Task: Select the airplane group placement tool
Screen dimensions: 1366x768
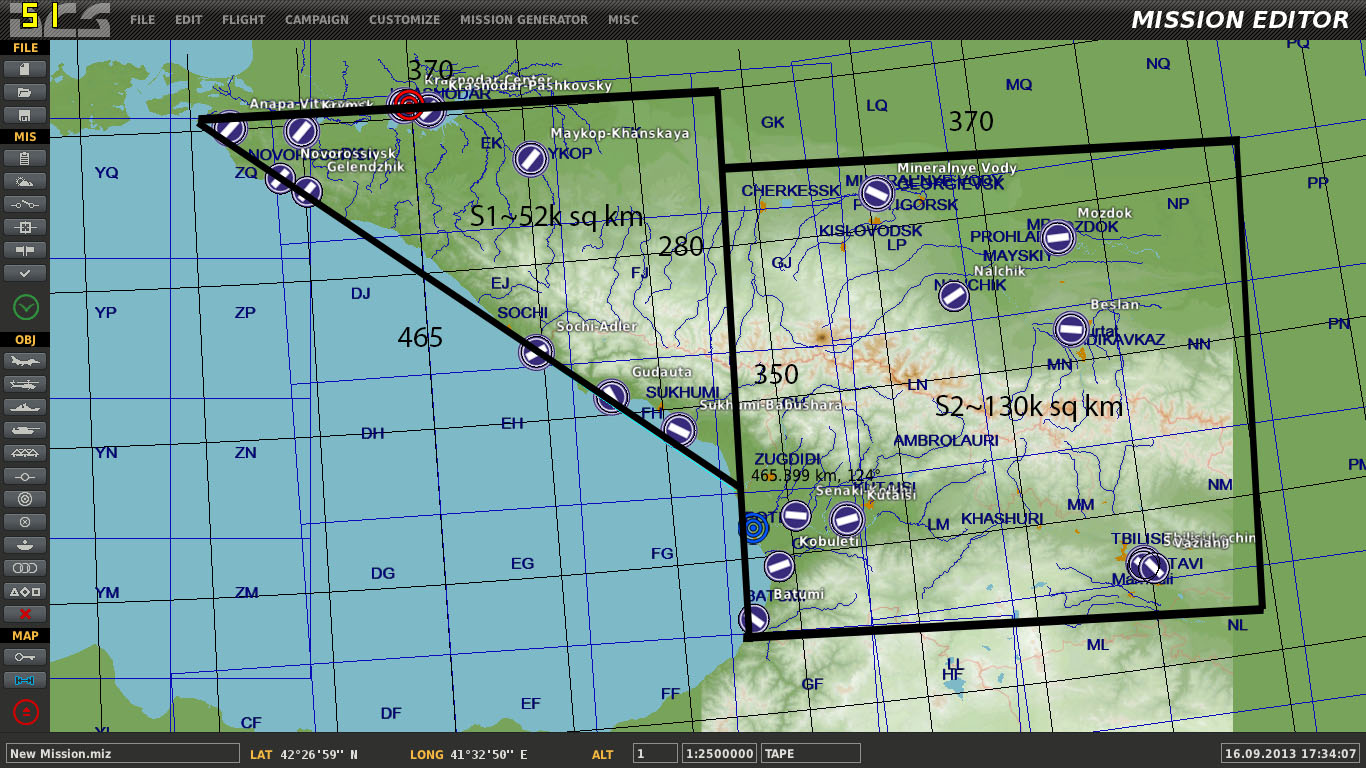Action: [25, 361]
